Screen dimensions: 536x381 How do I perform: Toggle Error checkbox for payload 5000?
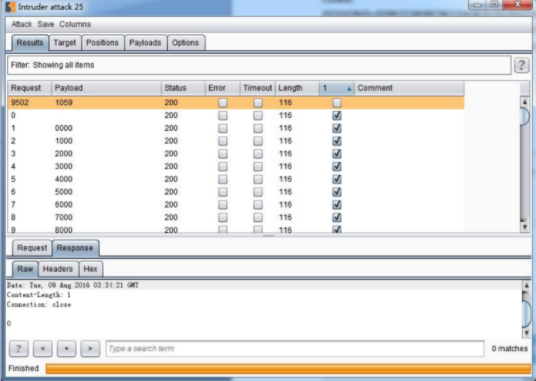[x=223, y=192]
